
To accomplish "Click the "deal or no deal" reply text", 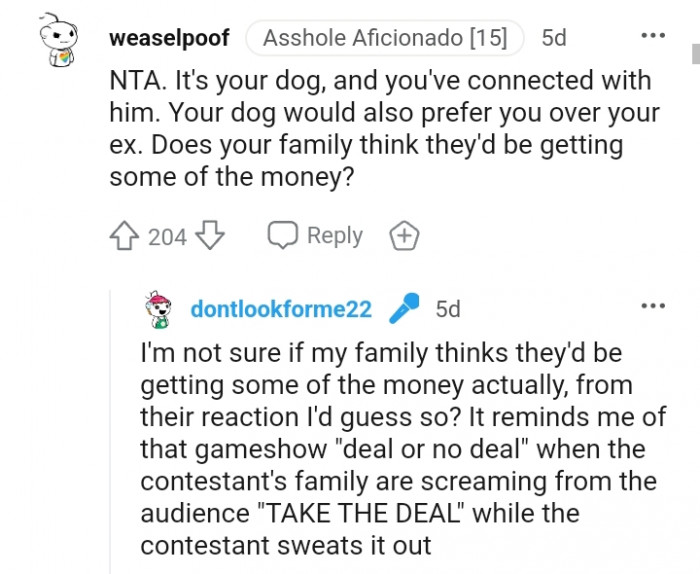I will 398,449.
